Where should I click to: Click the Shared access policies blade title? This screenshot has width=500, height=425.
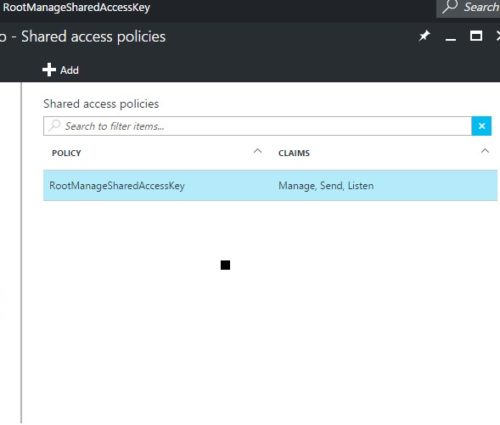click(x=93, y=36)
